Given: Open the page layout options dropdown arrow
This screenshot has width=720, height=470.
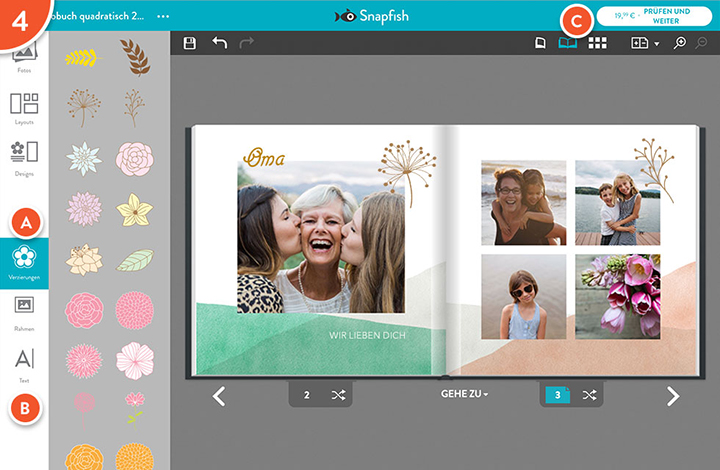Looking at the screenshot, I should coord(657,44).
